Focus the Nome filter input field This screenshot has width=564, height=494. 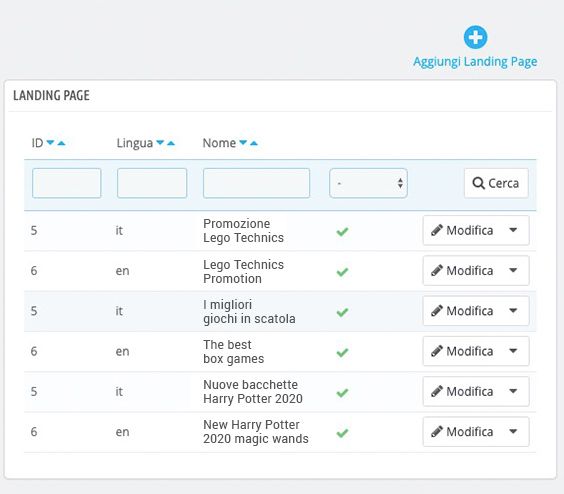(256, 183)
